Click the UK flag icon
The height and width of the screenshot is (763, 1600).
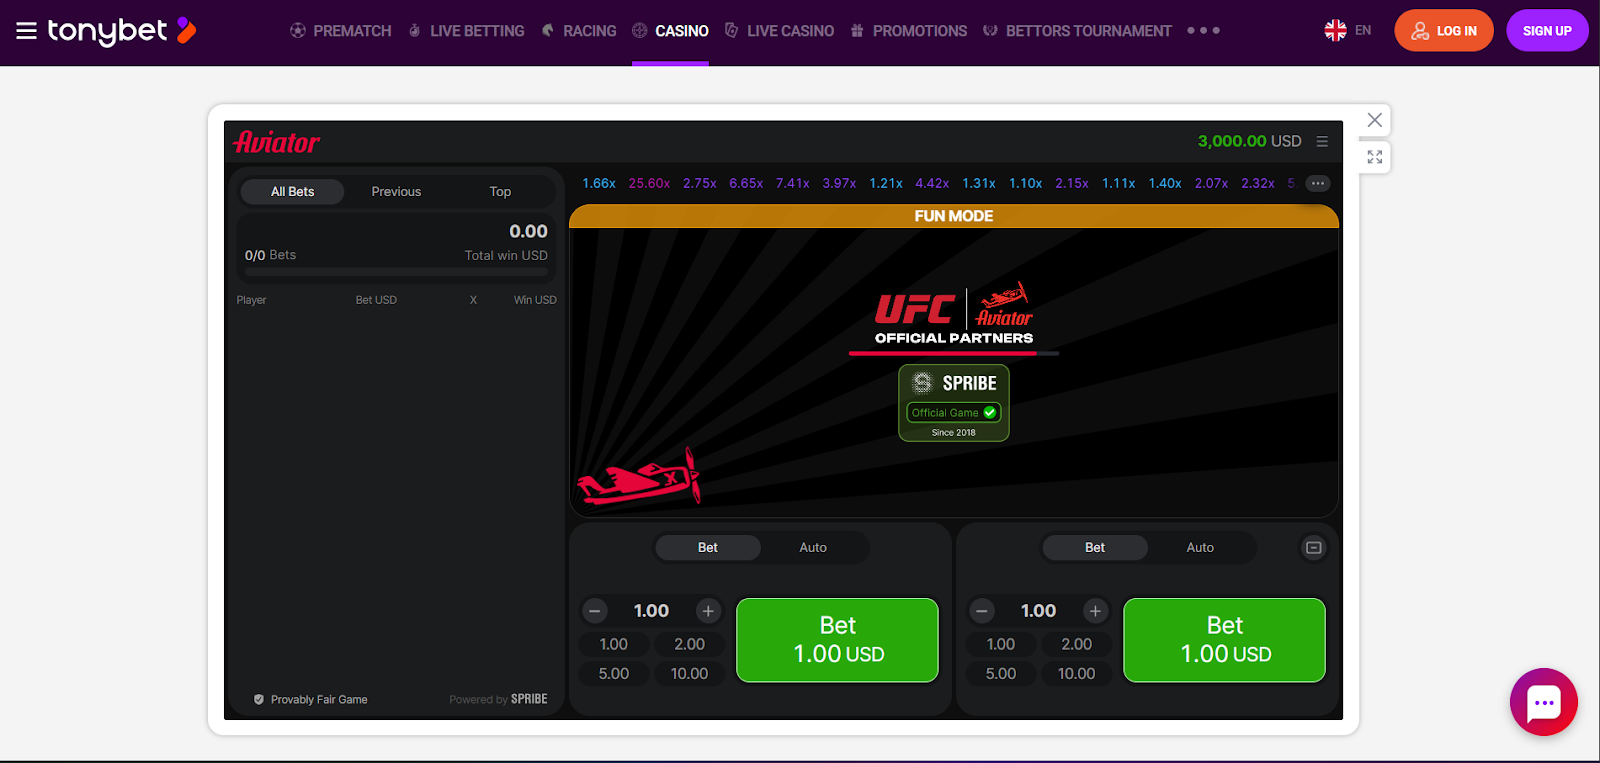(x=1335, y=31)
